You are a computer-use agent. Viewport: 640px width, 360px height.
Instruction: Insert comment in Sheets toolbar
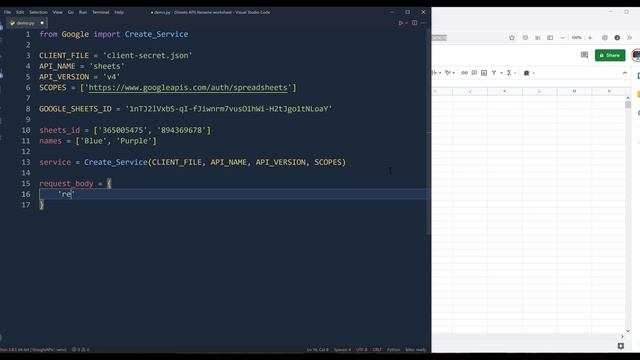coord(474,73)
